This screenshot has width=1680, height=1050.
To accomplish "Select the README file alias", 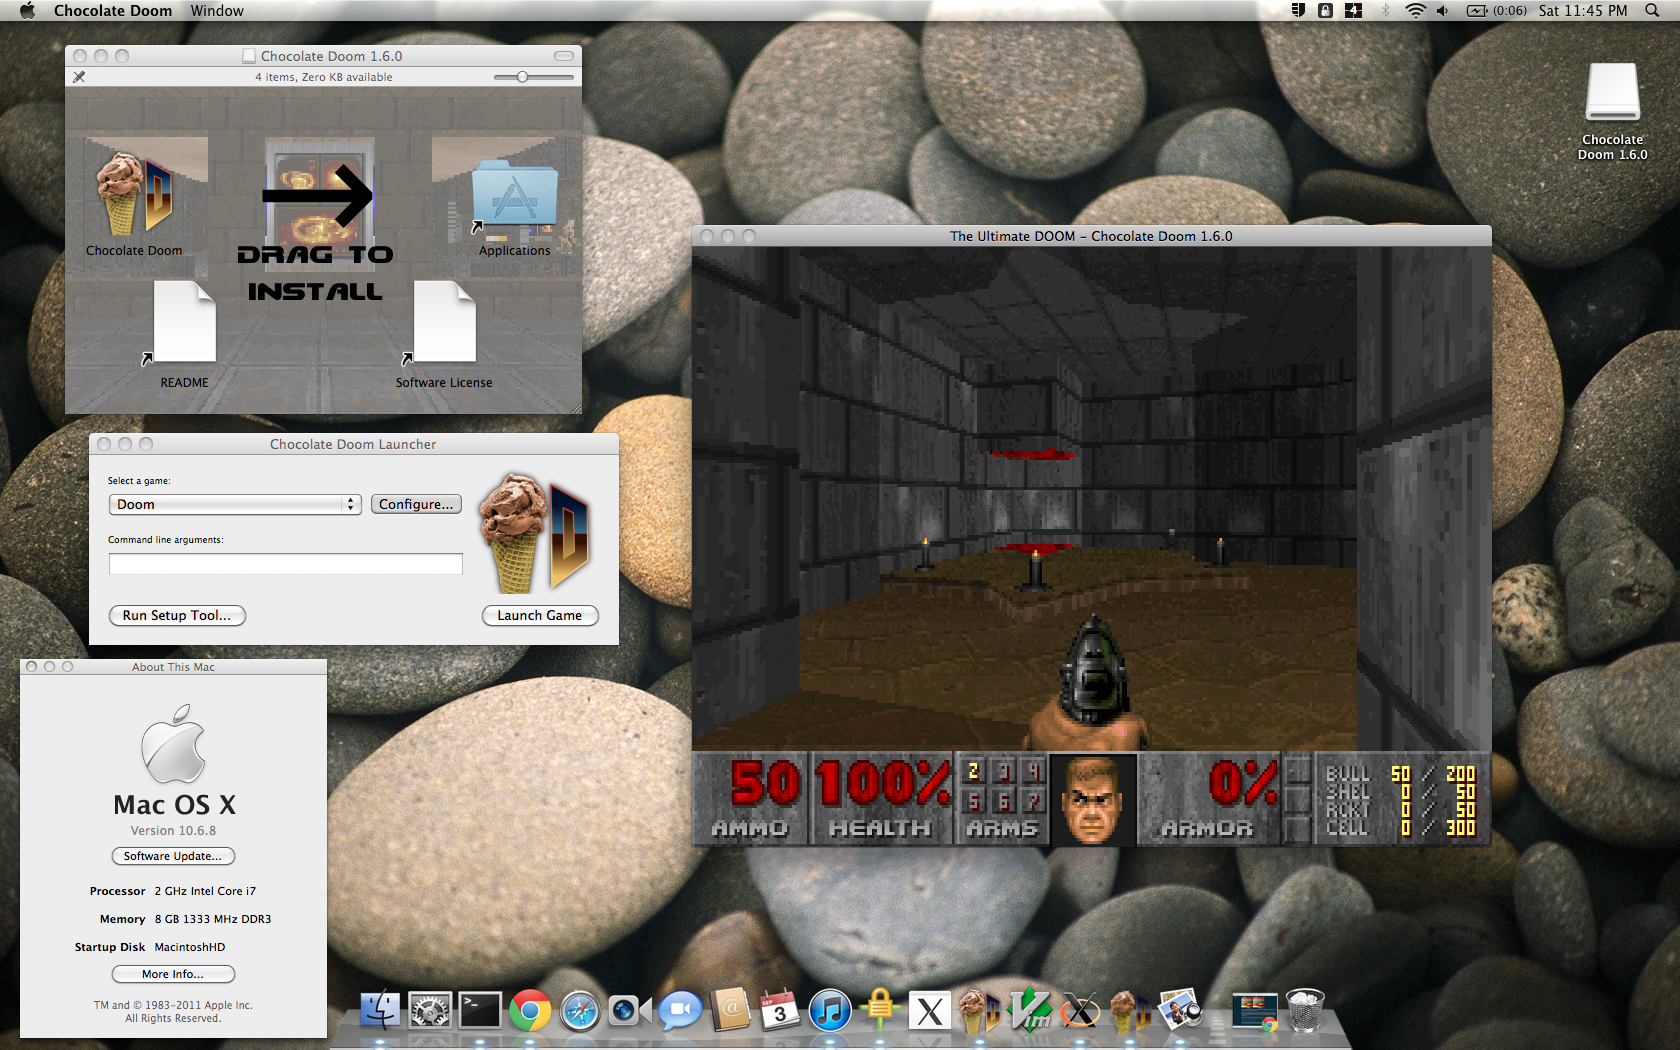I will (185, 323).
